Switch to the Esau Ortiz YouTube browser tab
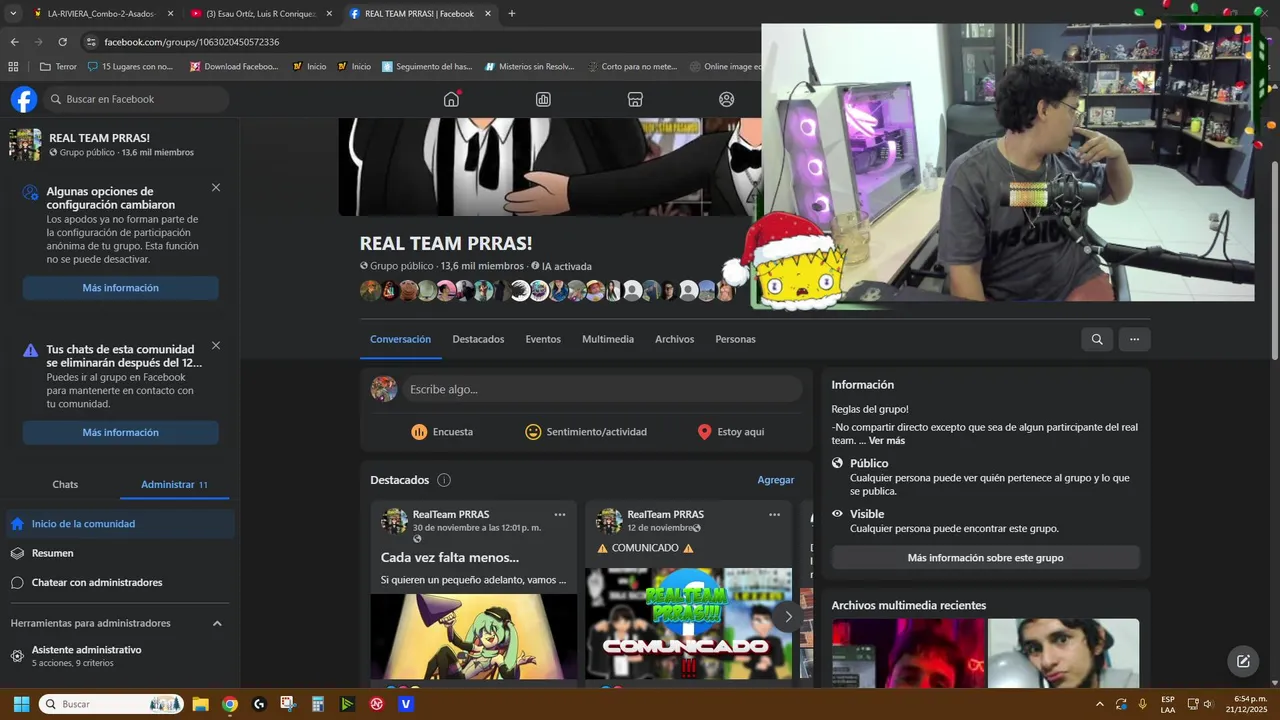Screen dimensions: 1280x720 tap(260, 14)
